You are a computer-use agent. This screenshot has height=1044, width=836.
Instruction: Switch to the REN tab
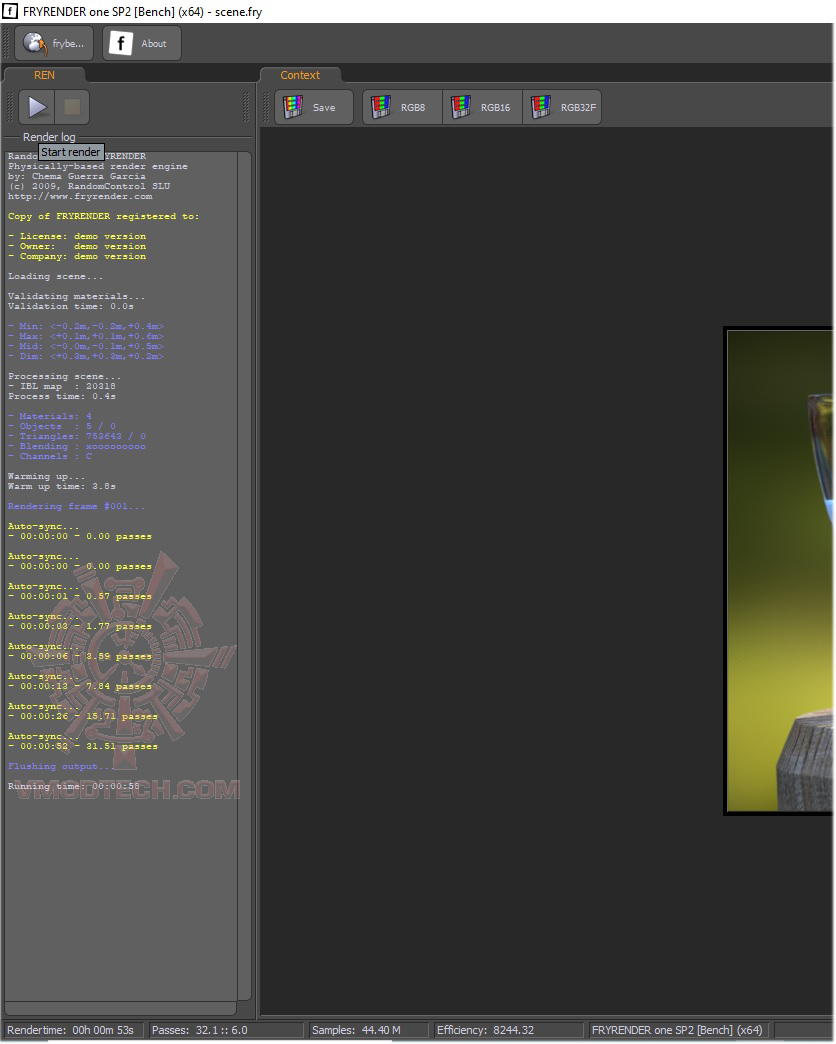(x=45, y=75)
